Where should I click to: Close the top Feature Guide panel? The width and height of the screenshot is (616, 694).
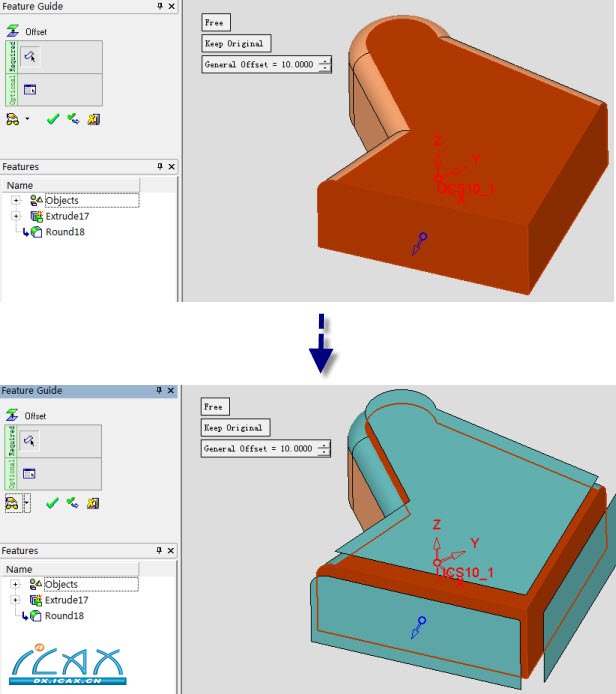tap(171, 6)
